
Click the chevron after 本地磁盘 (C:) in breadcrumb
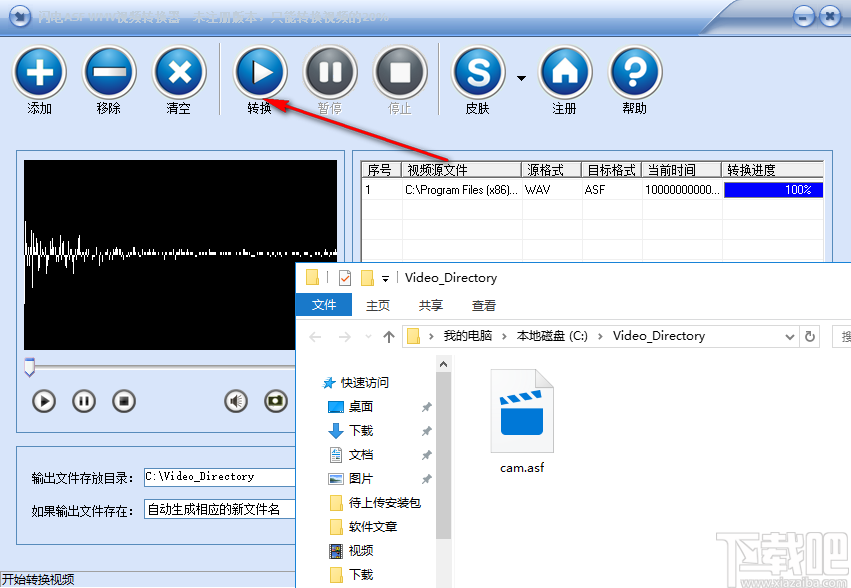pyautogui.click(x=600, y=337)
